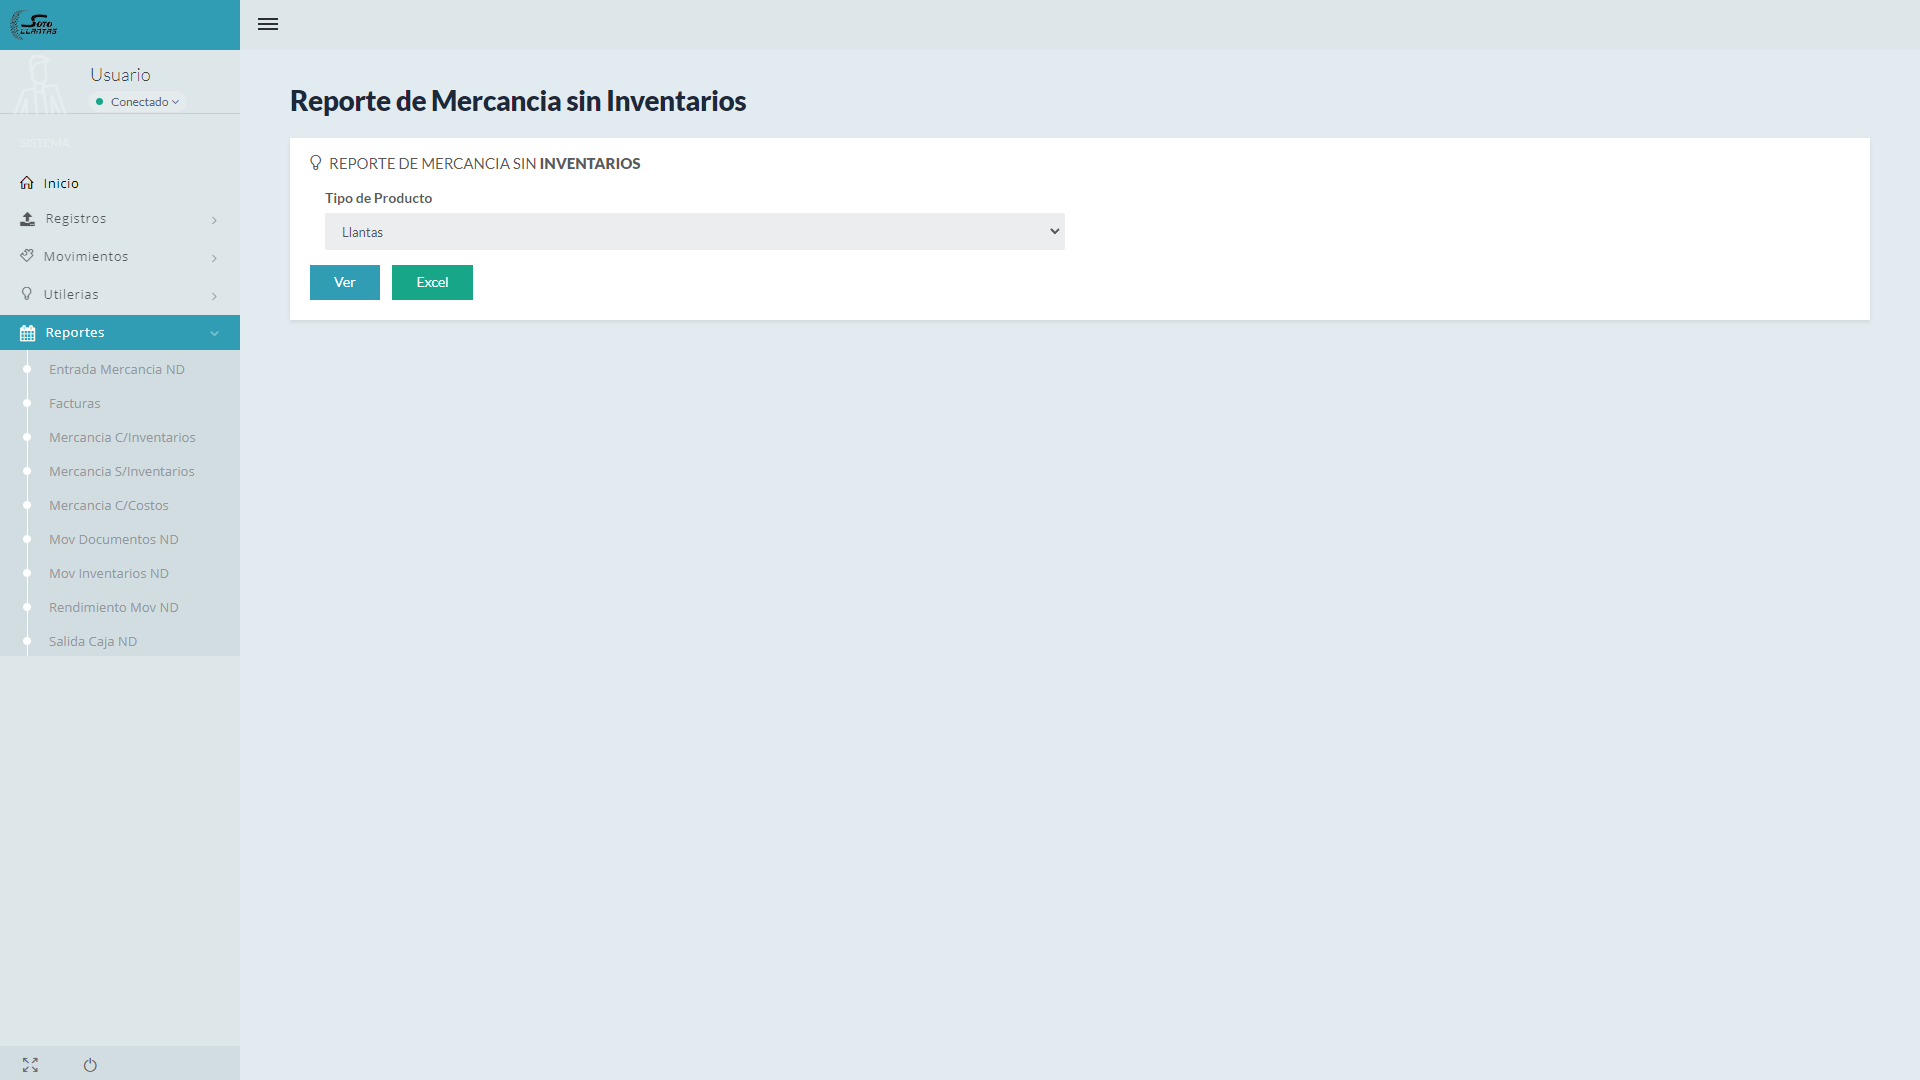
Task: Collapse the Reportes menu chevron
Action: (x=214, y=333)
